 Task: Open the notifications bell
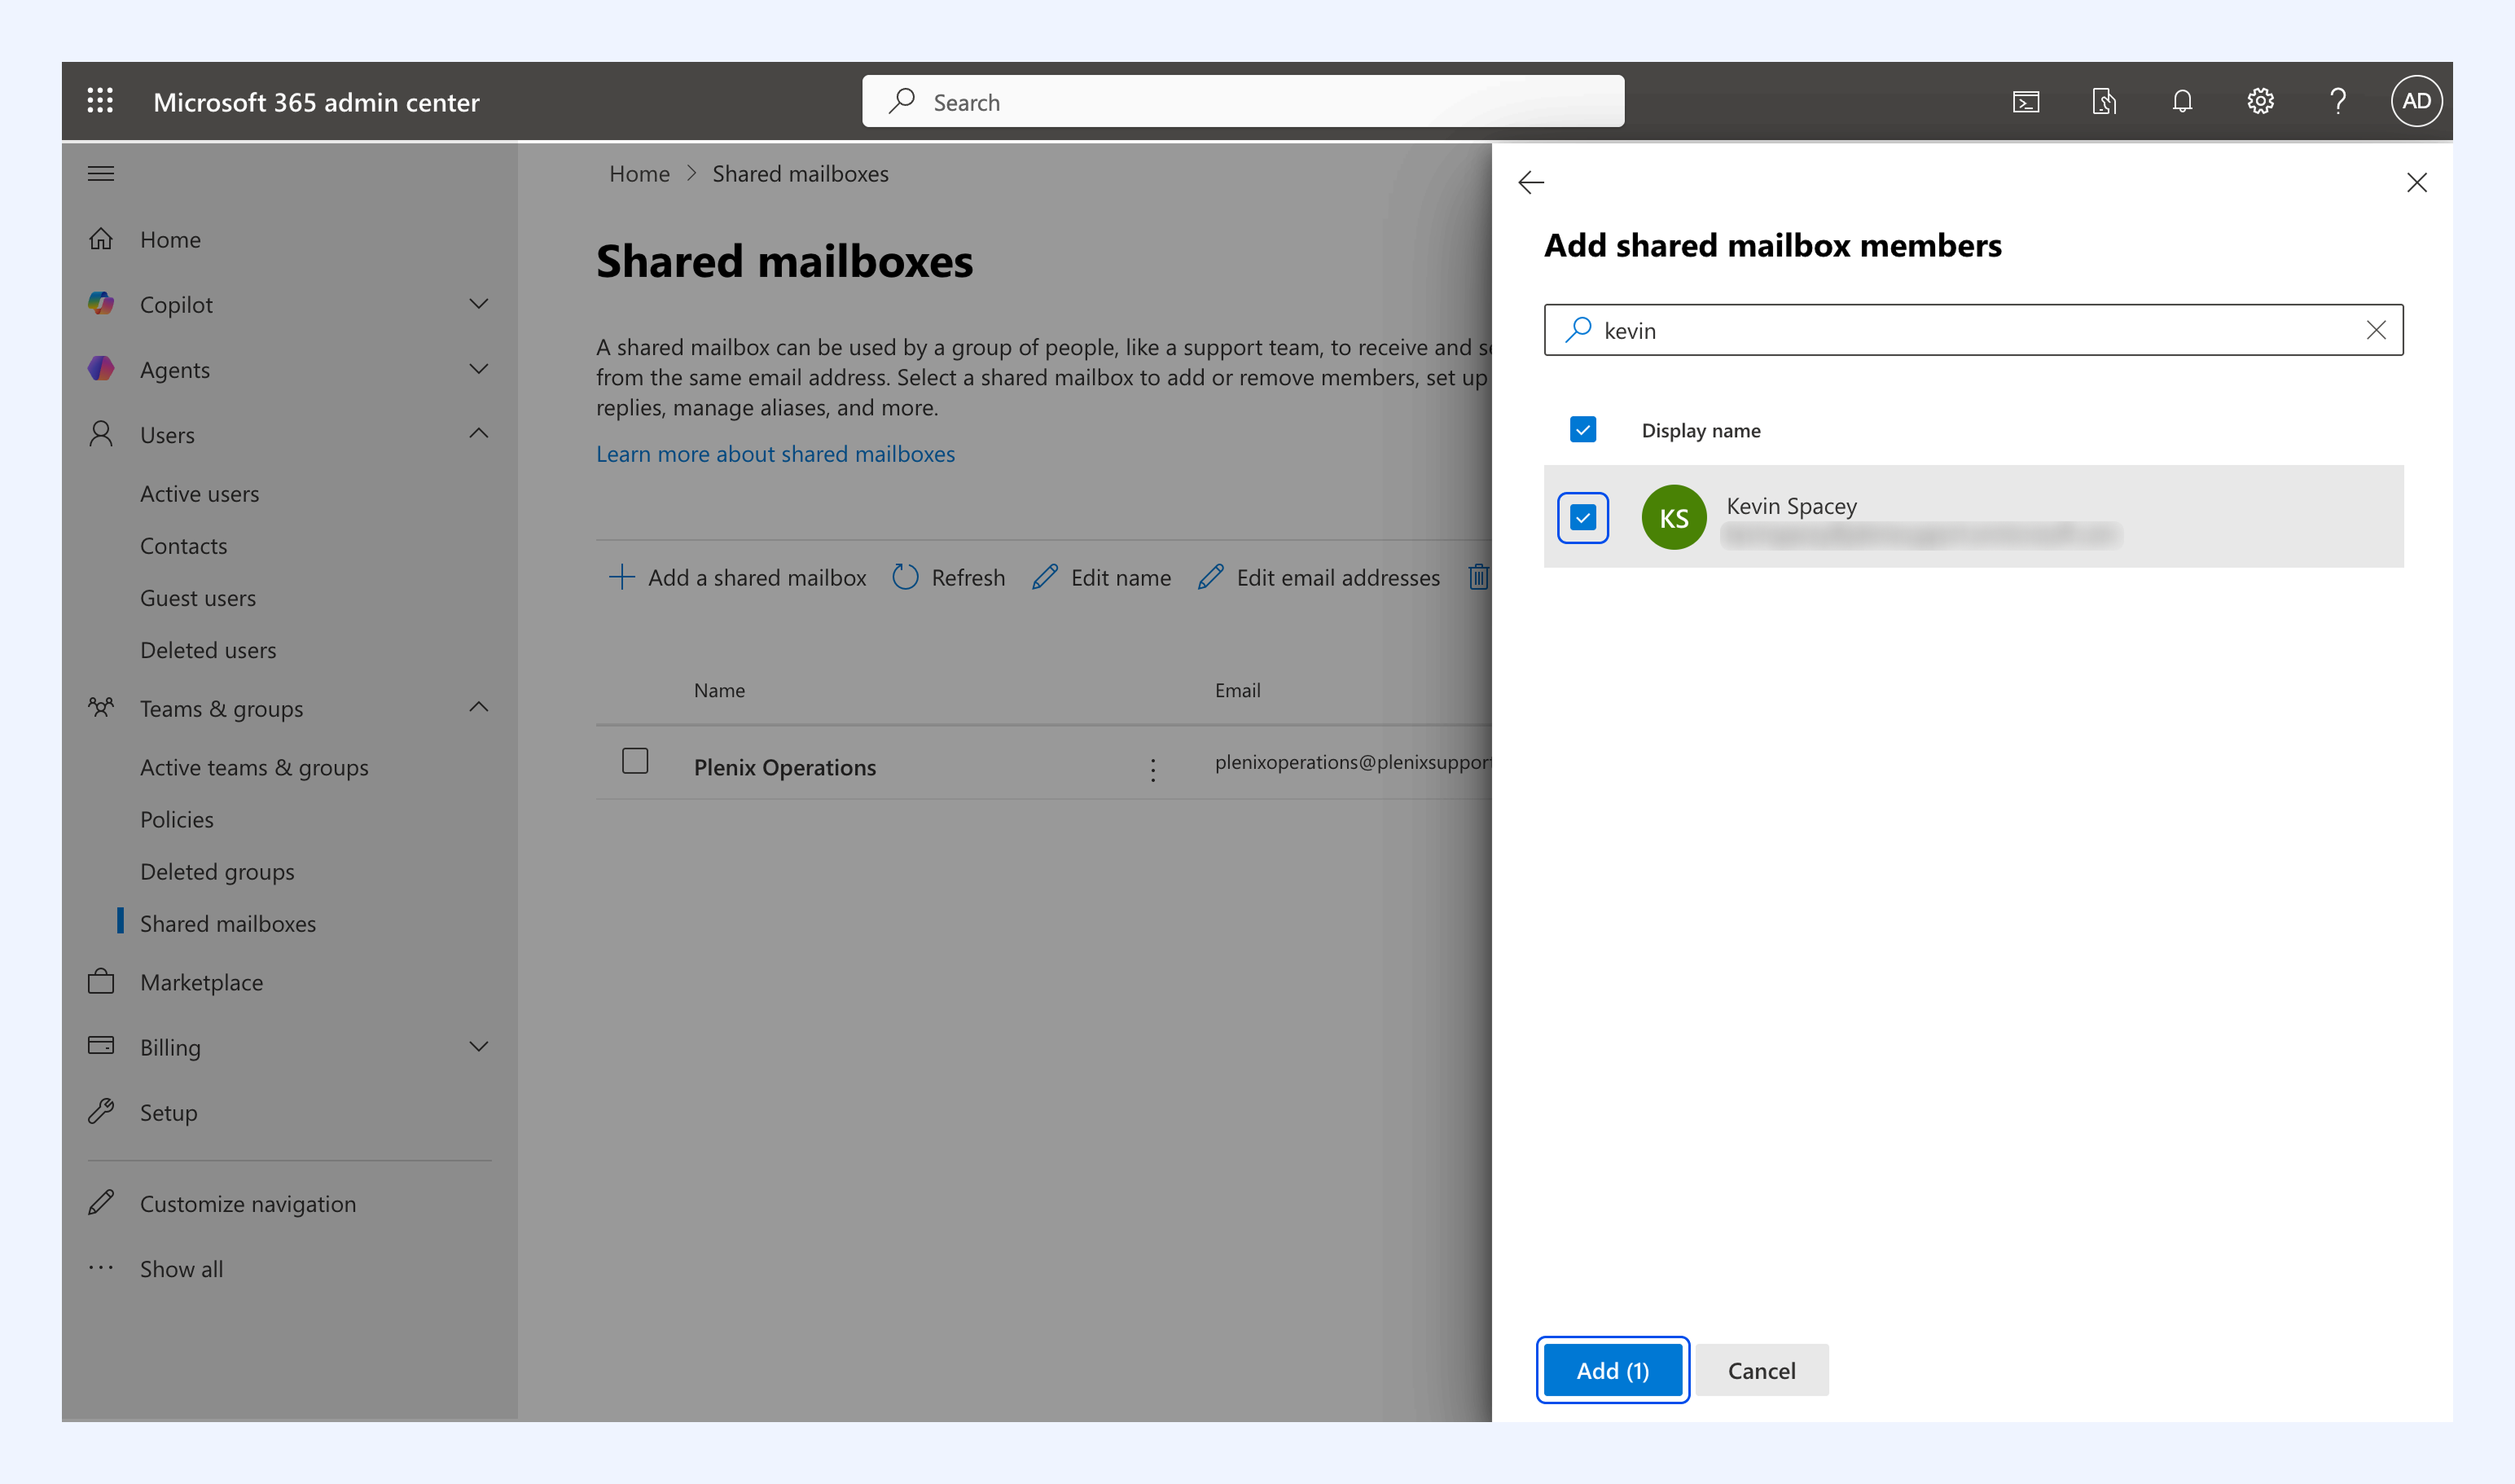pos(2182,101)
